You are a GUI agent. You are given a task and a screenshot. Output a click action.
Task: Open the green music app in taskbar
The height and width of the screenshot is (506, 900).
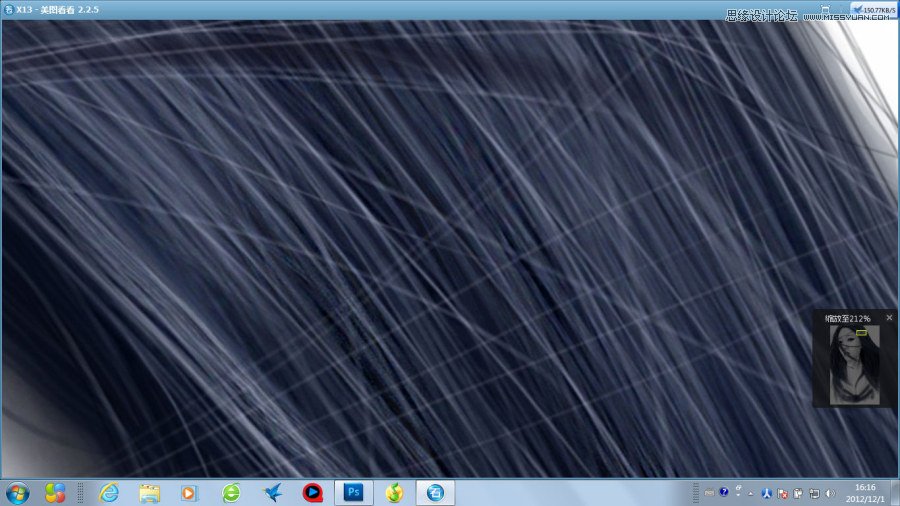click(x=394, y=493)
